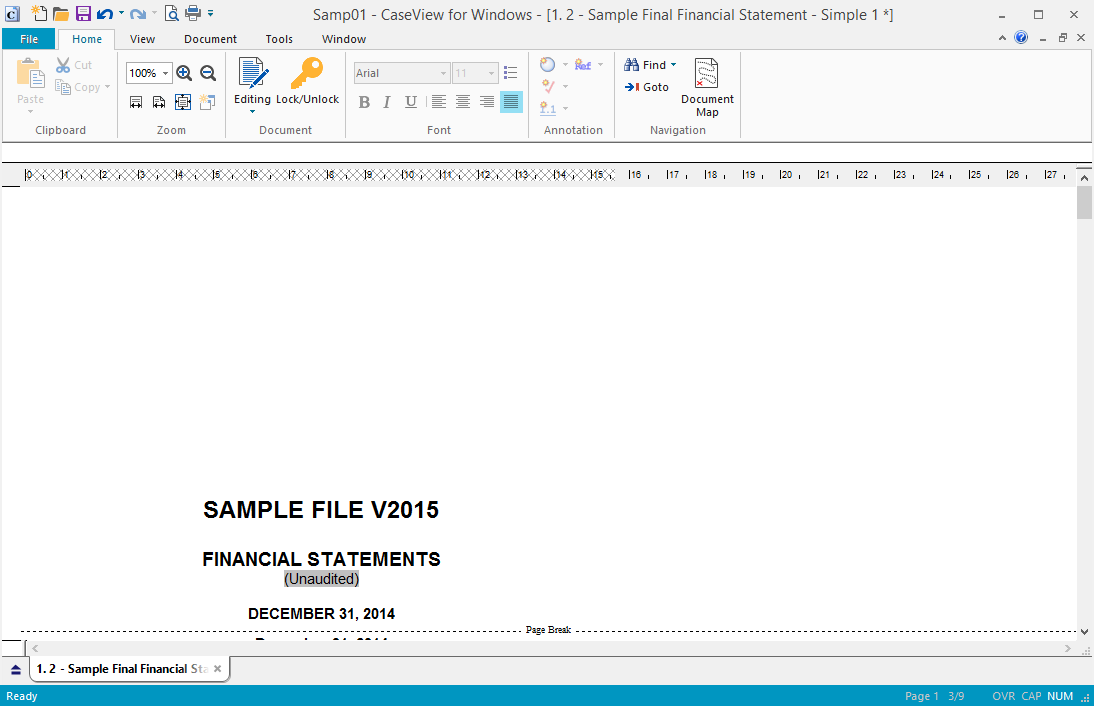Screen dimensions: 1094x706
Task: Open the Tools ribbon tab
Action: (x=279, y=39)
